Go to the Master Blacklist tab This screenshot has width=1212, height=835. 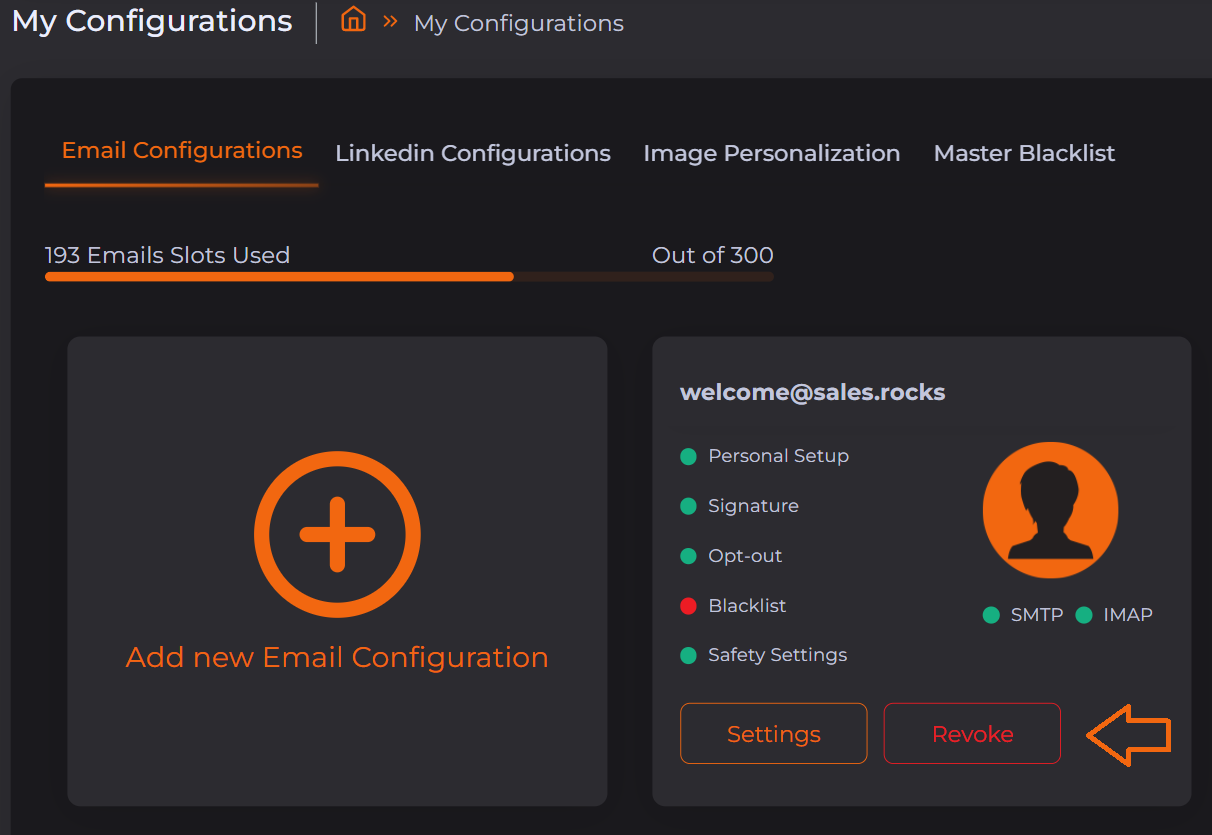pyautogui.click(x=1024, y=153)
